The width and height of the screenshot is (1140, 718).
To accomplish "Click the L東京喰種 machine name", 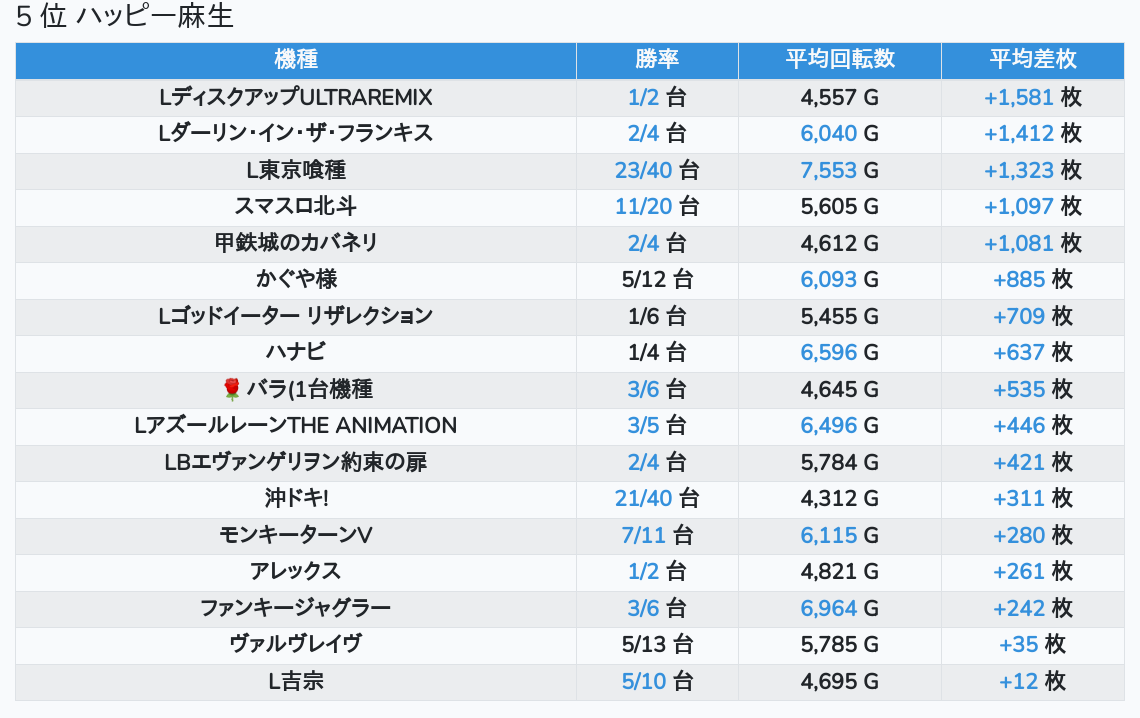I will pos(296,170).
